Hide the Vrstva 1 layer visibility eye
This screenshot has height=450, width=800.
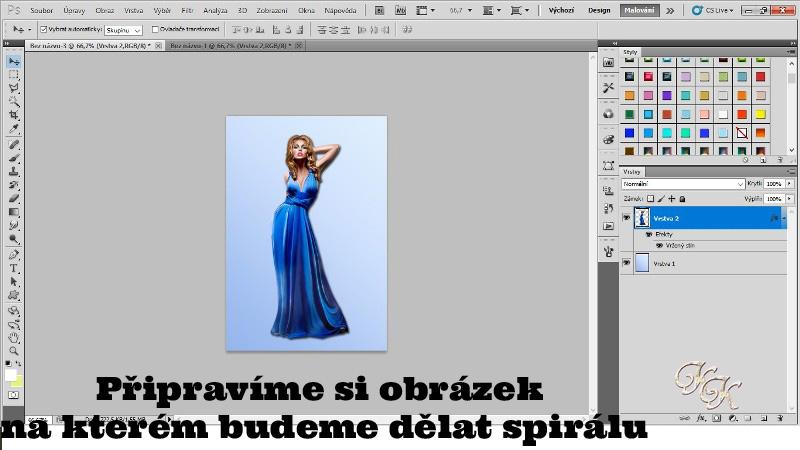(x=627, y=263)
